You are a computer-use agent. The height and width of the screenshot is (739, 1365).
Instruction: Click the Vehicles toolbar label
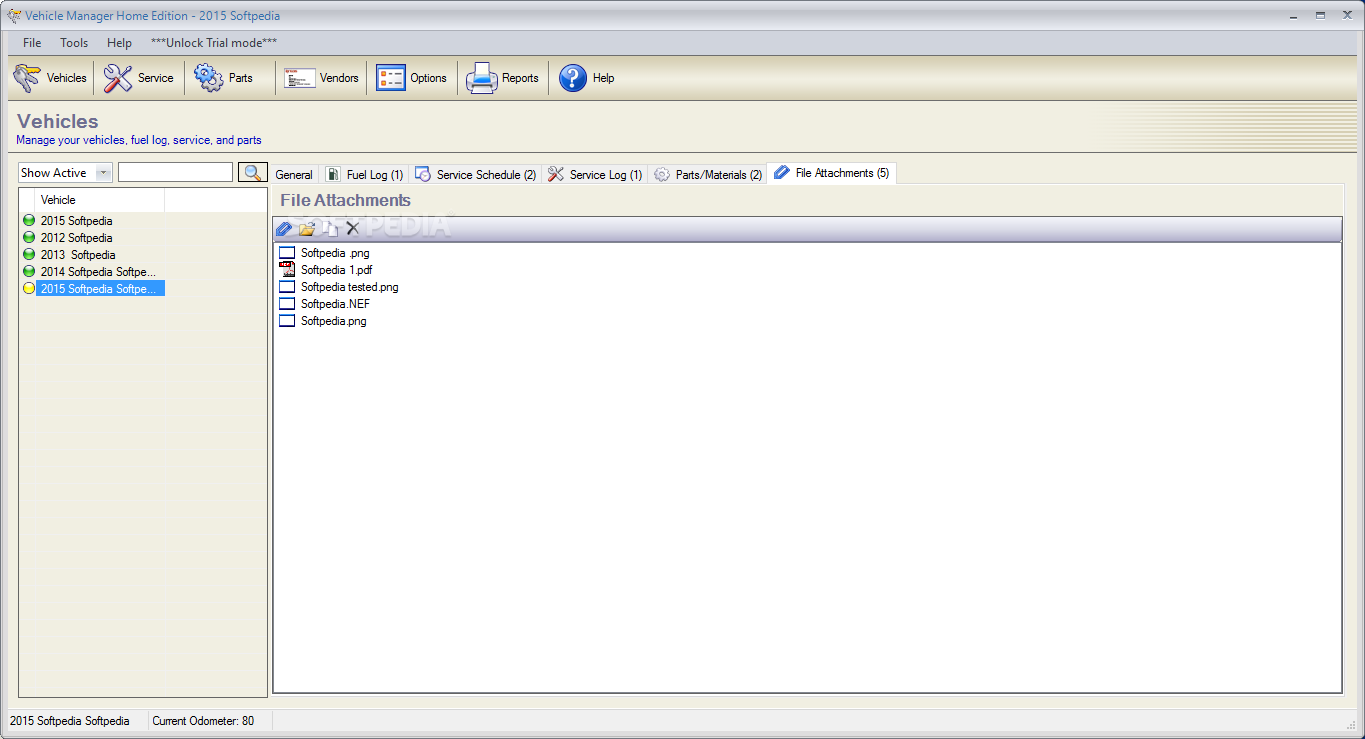[67, 78]
